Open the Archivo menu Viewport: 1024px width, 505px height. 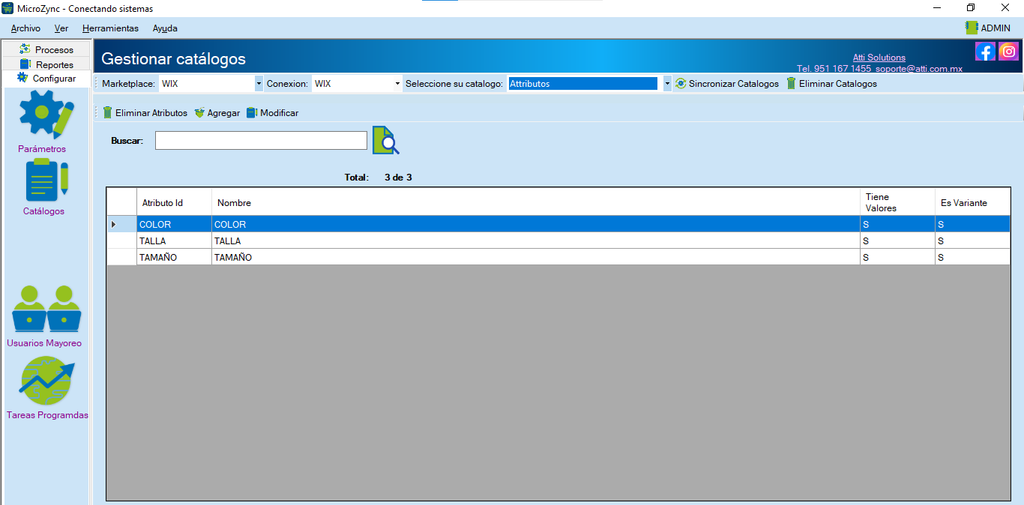coord(25,29)
